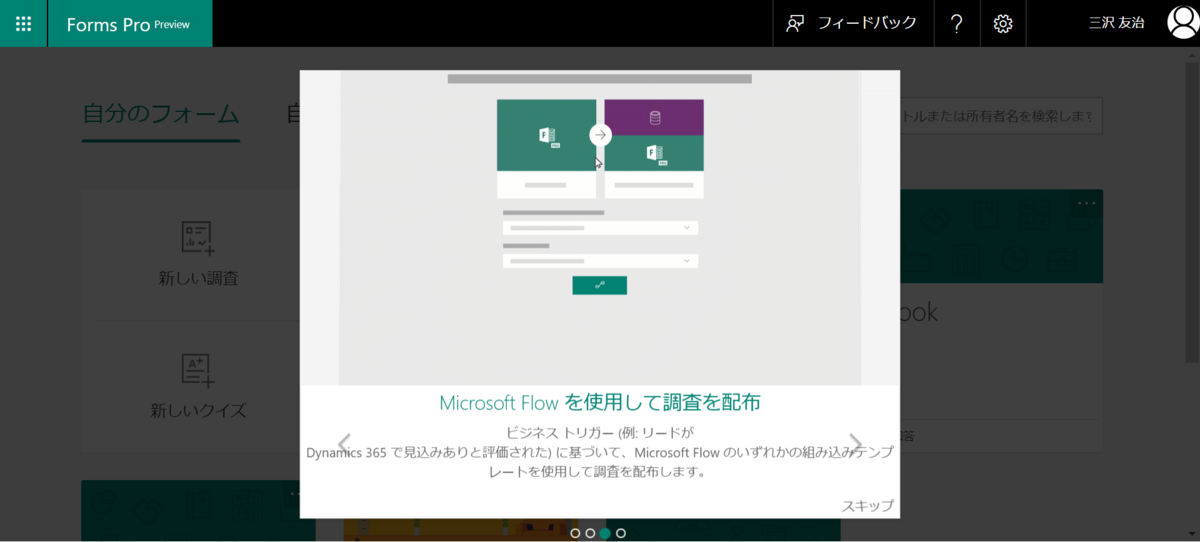Click the new quiz A+ icon

click(x=198, y=370)
